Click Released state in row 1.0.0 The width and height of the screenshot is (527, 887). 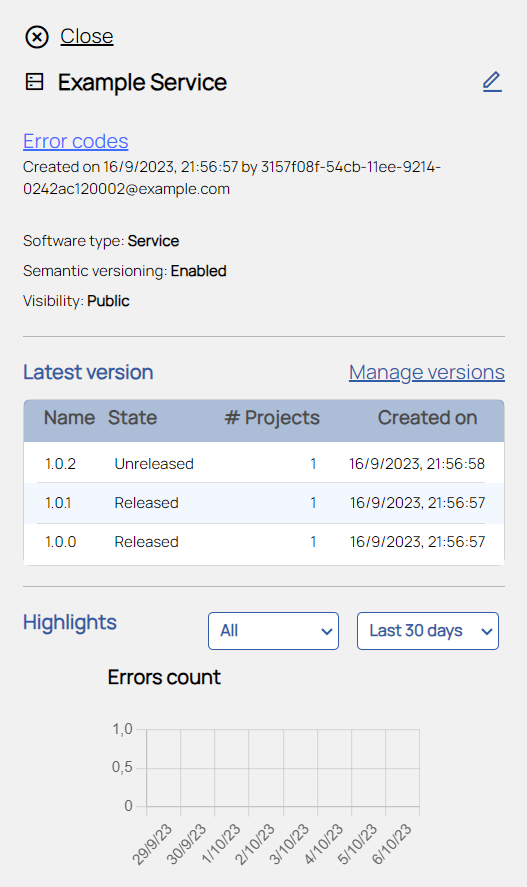point(146,542)
